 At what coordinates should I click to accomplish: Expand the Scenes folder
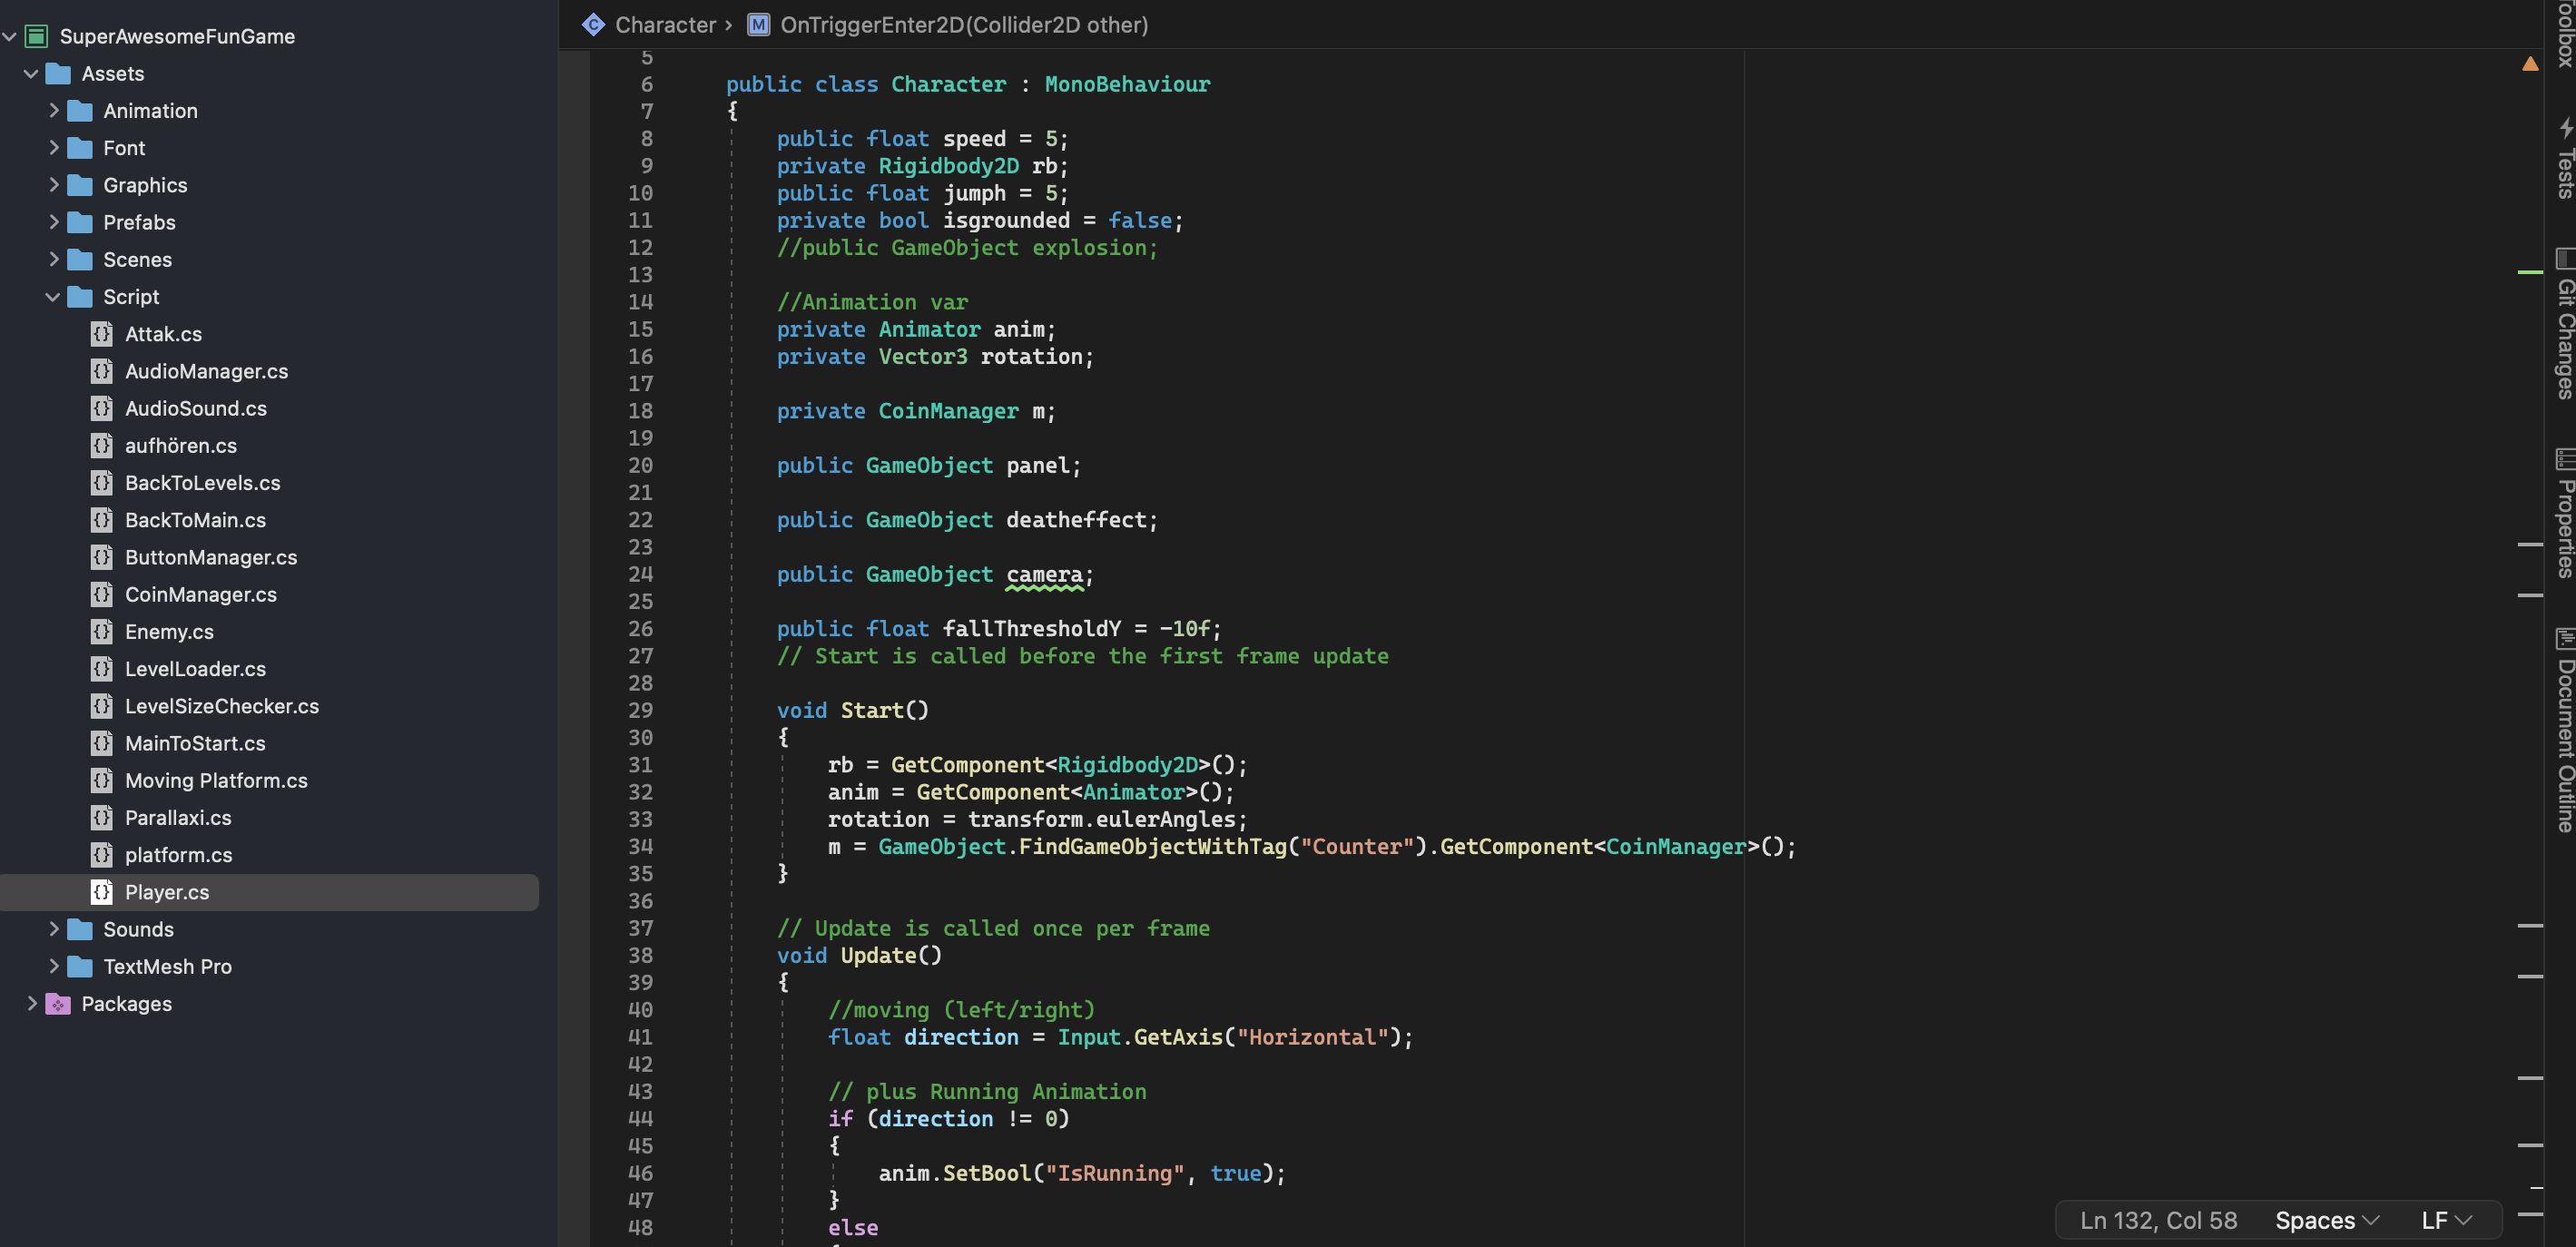coord(54,260)
